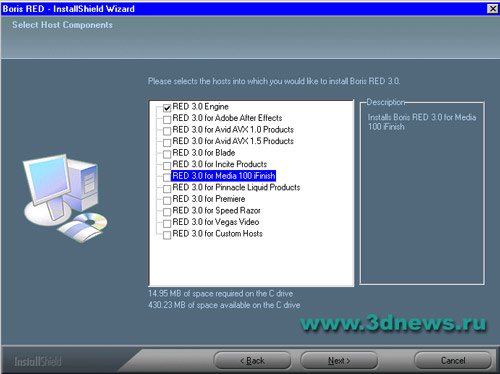This screenshot has height=374, width=500.
Task: Close the InstallShield Wizard window
Action: coord(492,9)
